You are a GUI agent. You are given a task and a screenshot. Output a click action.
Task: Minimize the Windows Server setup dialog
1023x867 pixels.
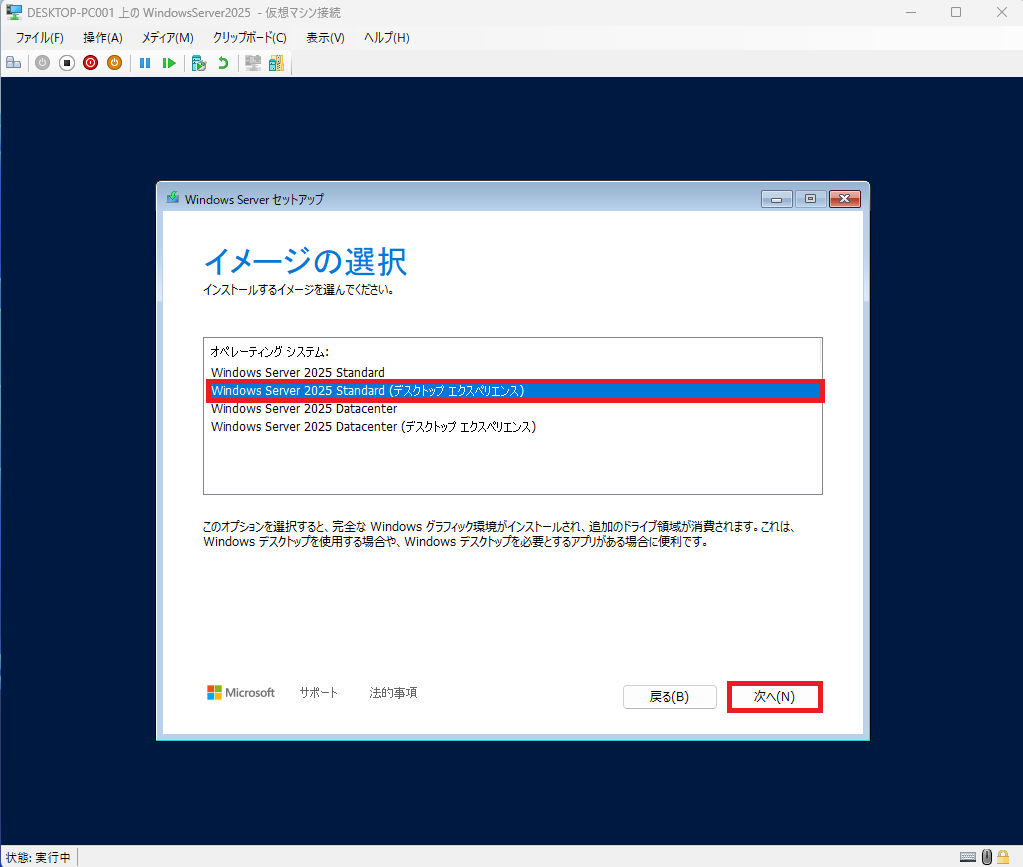tap(776, 199)
